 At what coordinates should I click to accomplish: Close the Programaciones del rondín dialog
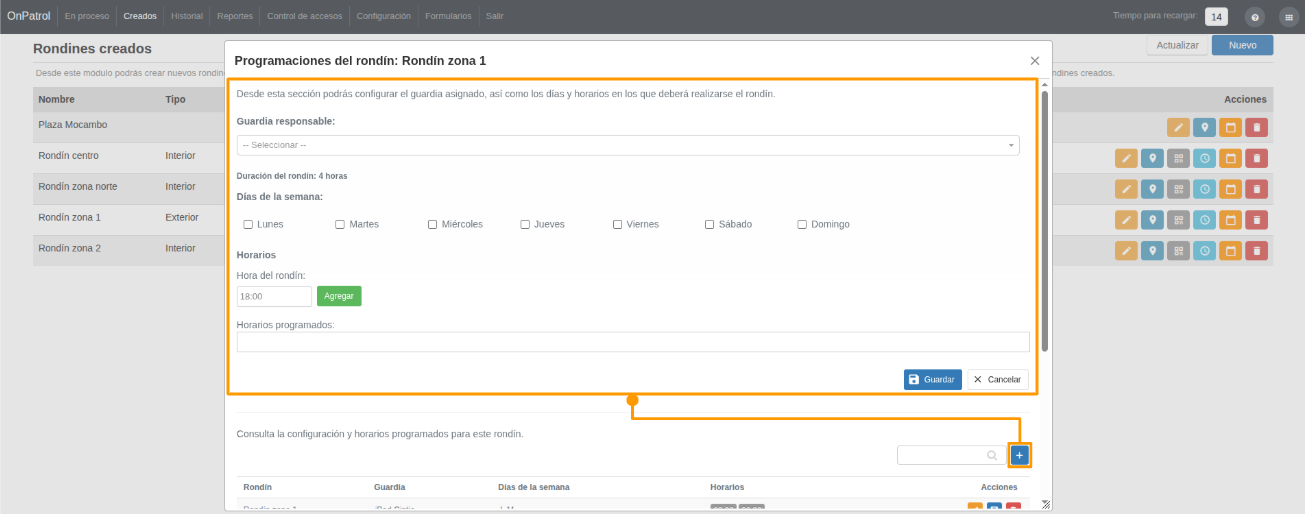[1035, 61]
